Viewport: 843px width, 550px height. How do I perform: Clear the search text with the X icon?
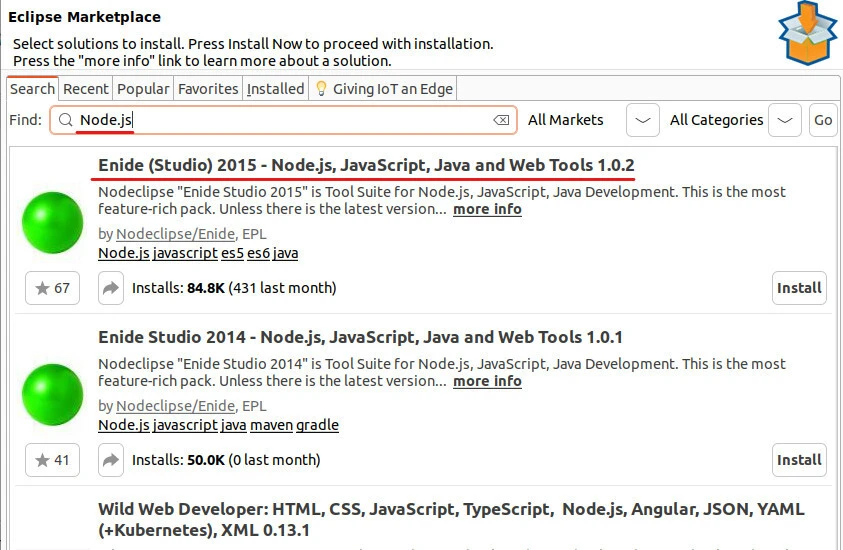pyautogui.click(x=501, y=120)
